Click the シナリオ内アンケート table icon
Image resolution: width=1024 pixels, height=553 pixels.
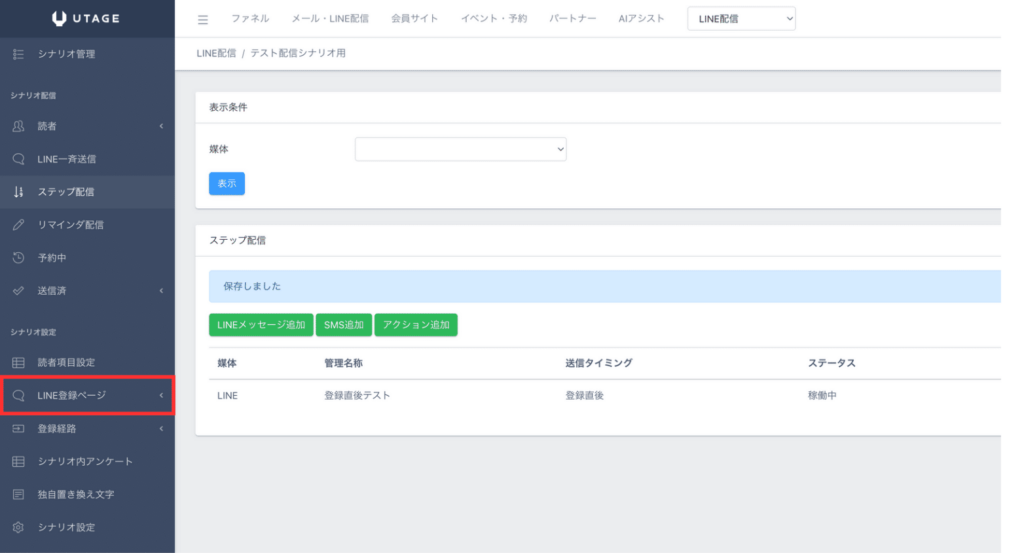[18, 462]
